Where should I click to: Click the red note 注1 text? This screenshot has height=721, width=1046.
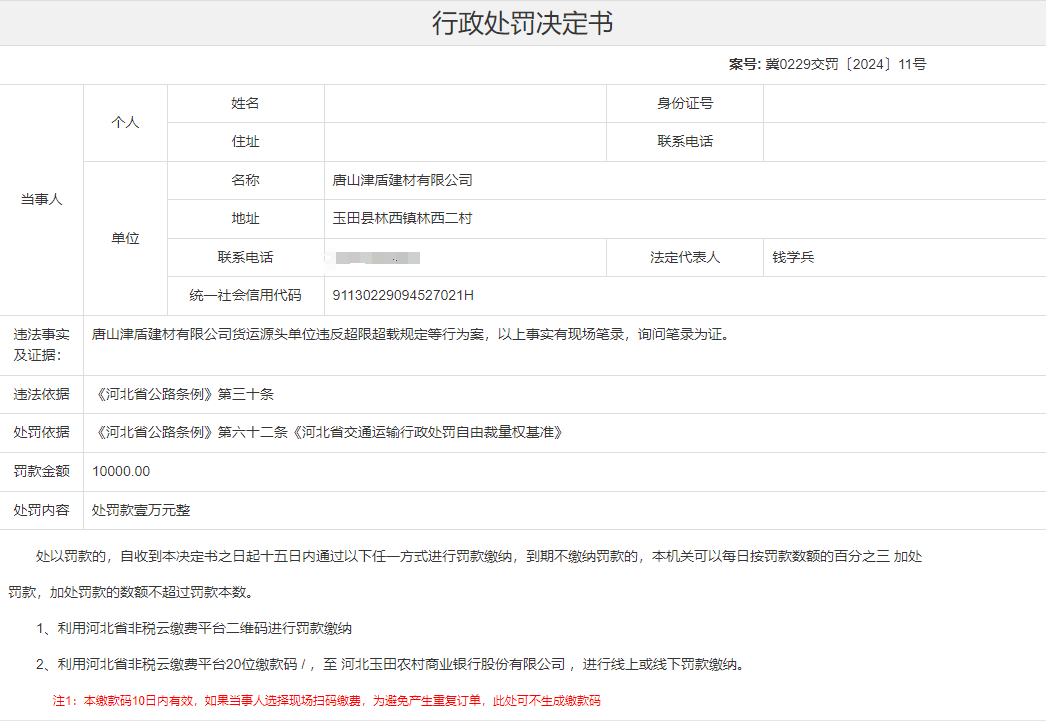[x=327, y=701]
